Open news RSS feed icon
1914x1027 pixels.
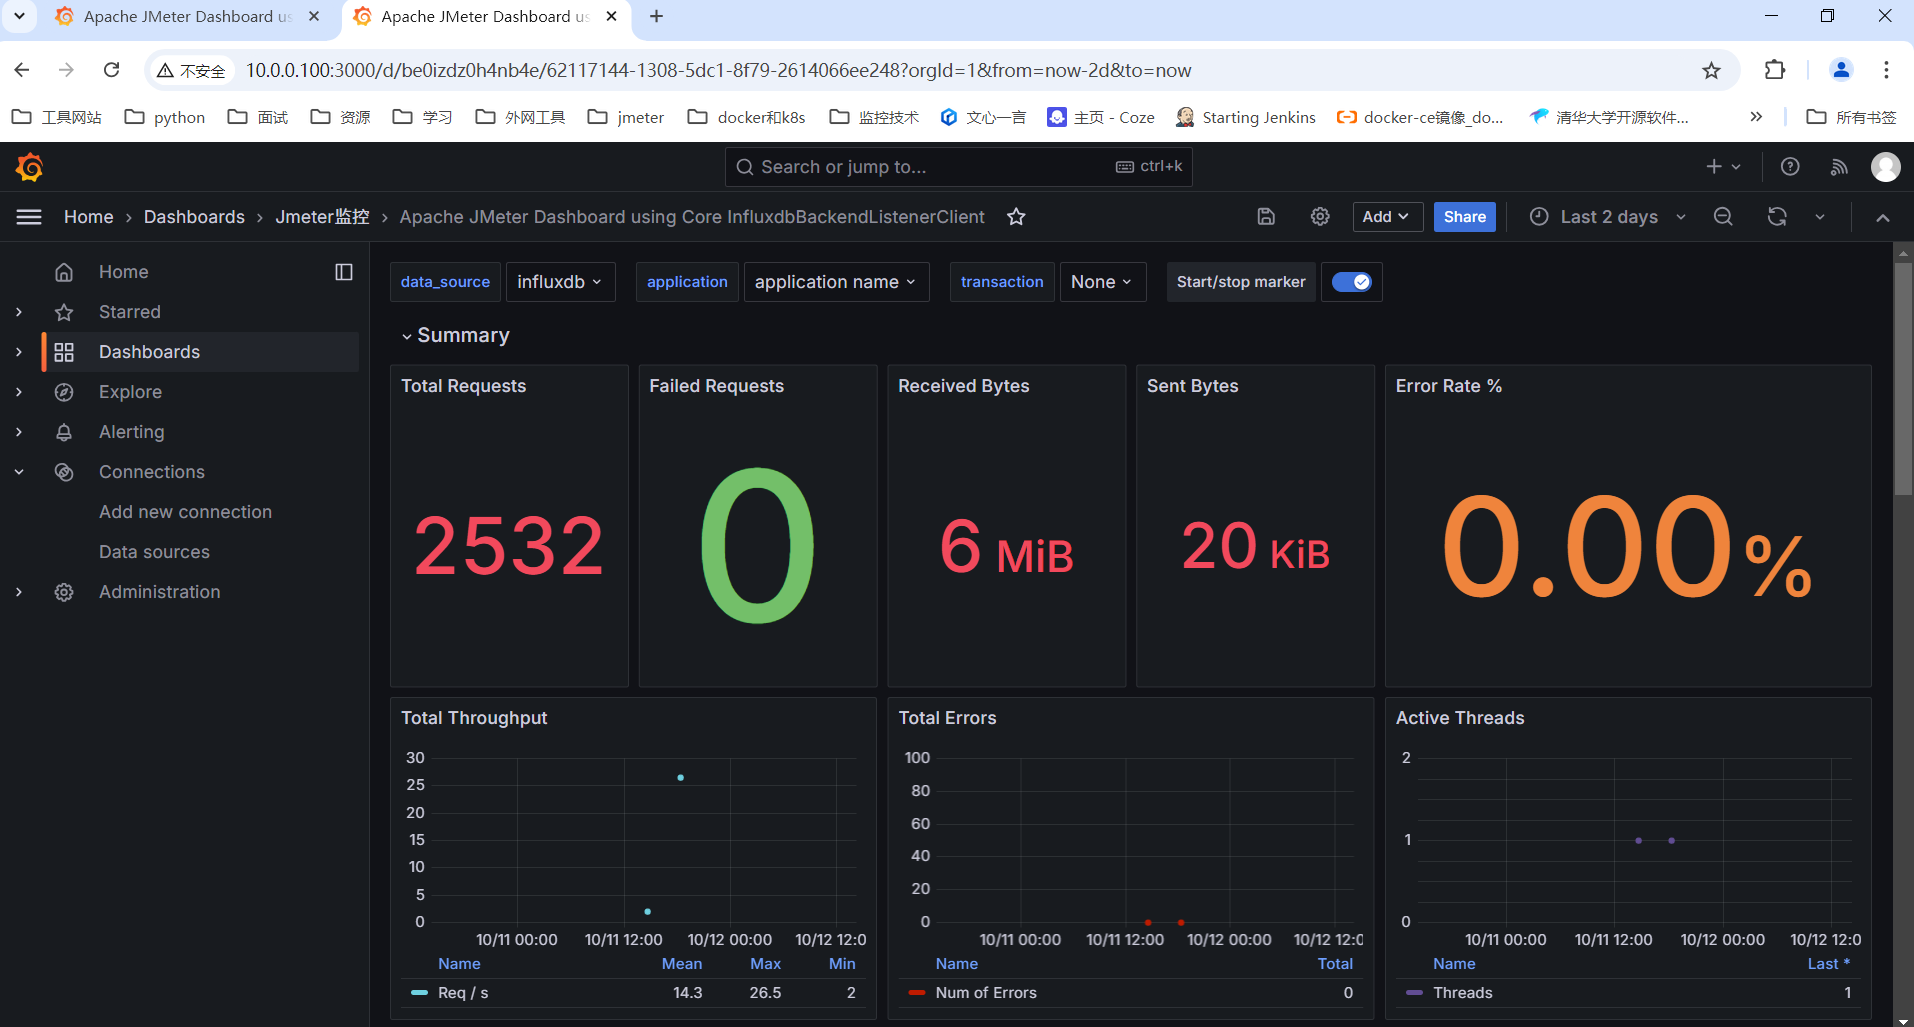(x=1839, y=167)
